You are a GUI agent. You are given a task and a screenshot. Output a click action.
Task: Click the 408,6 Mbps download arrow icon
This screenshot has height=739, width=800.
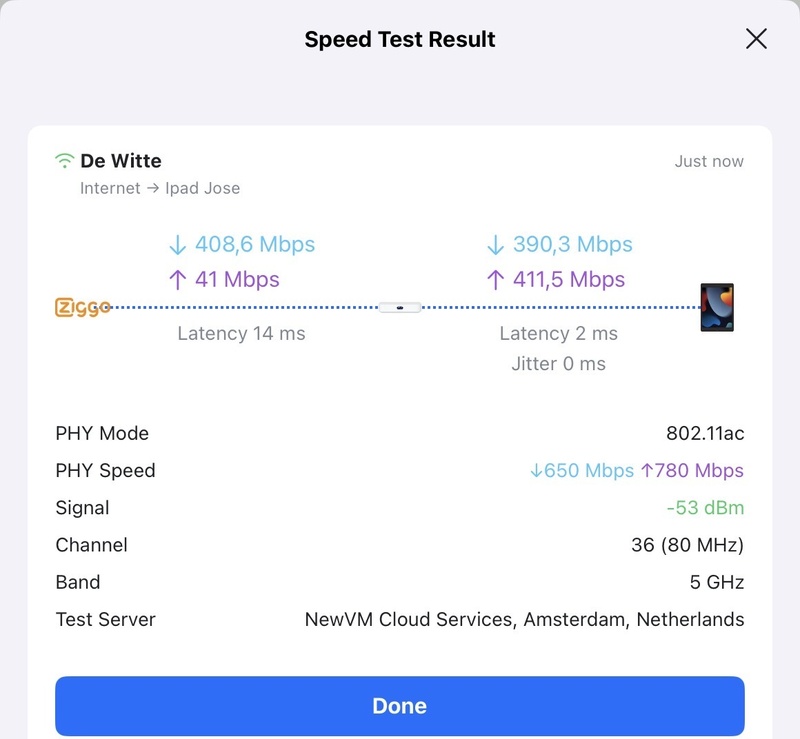[178, 244]
